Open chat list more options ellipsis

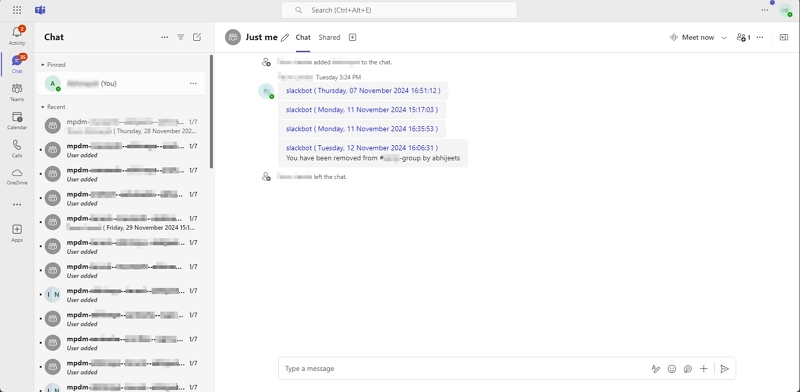tap(164, 37)
